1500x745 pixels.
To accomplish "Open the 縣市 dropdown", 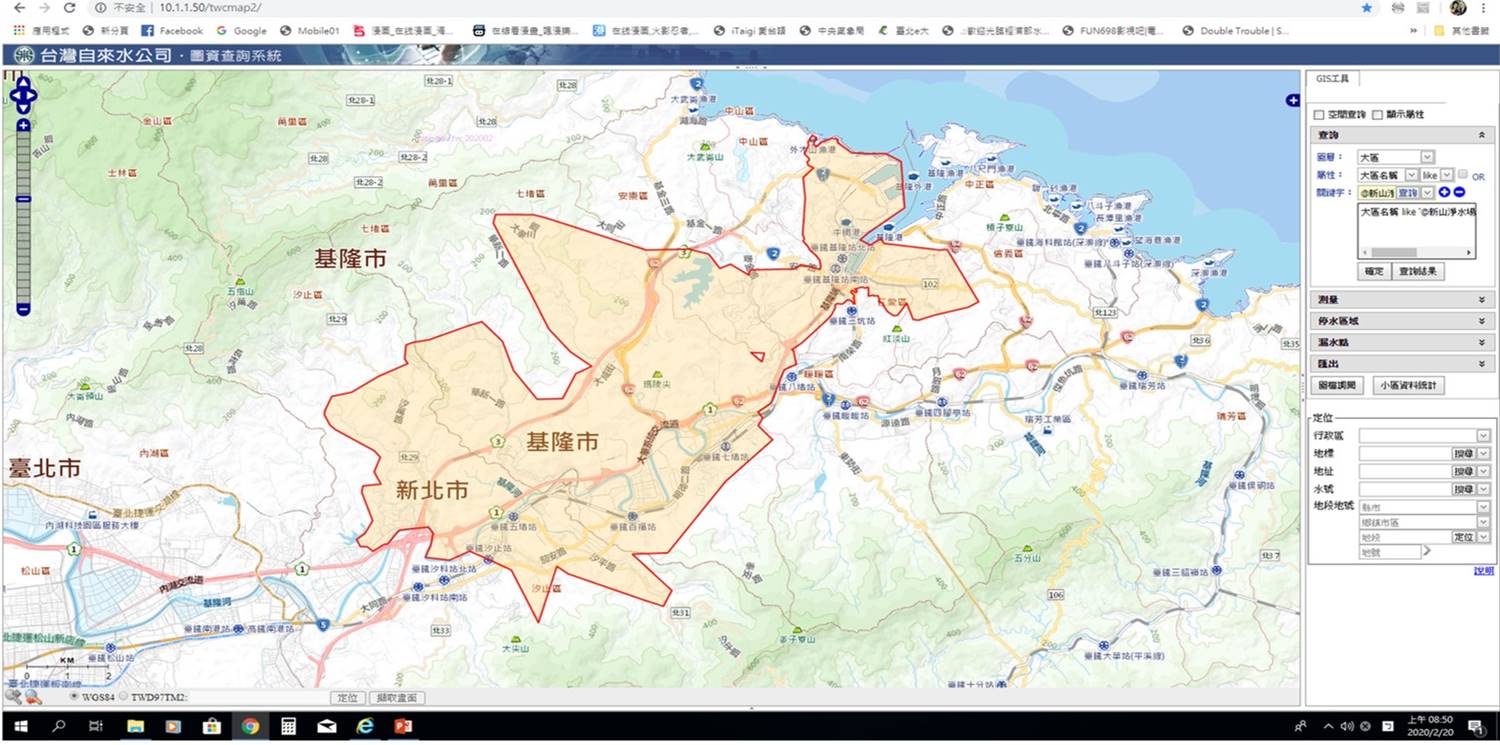I will point(1424,507).
